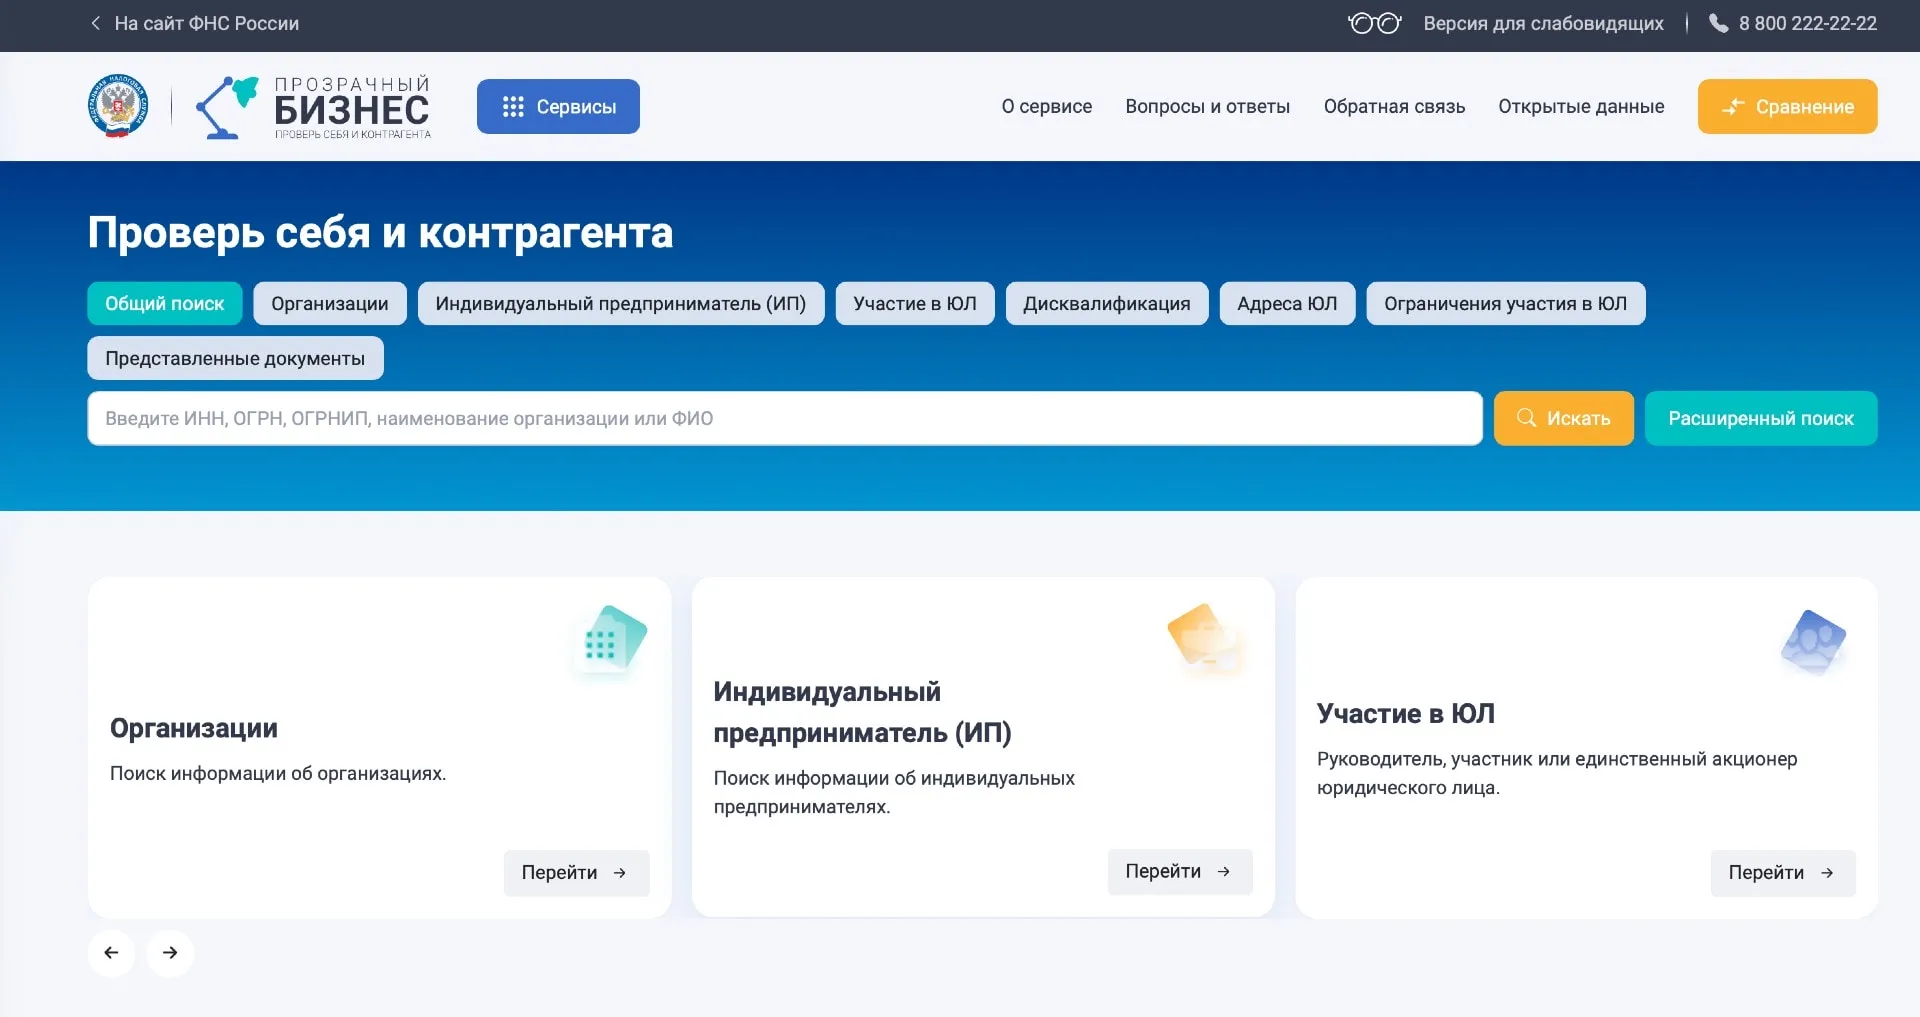Select the Общий поиск search tab

[165, 304]
